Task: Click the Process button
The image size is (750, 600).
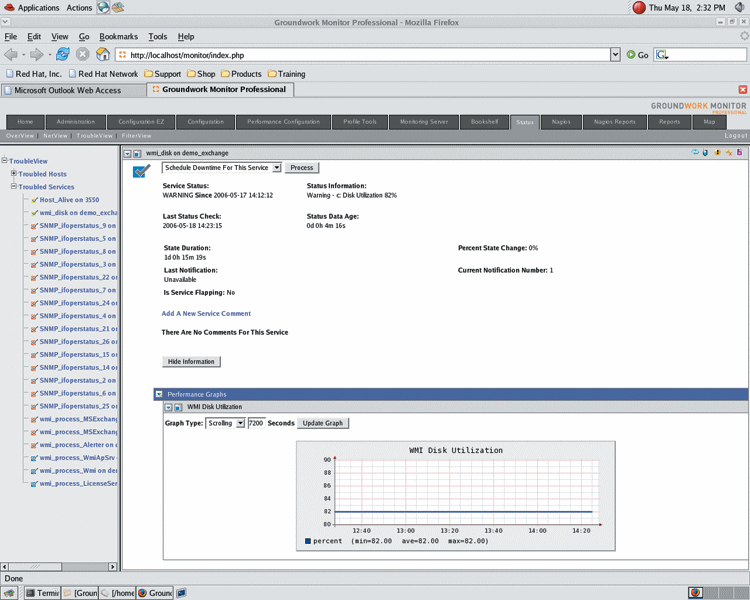Action: pos(302,167)
